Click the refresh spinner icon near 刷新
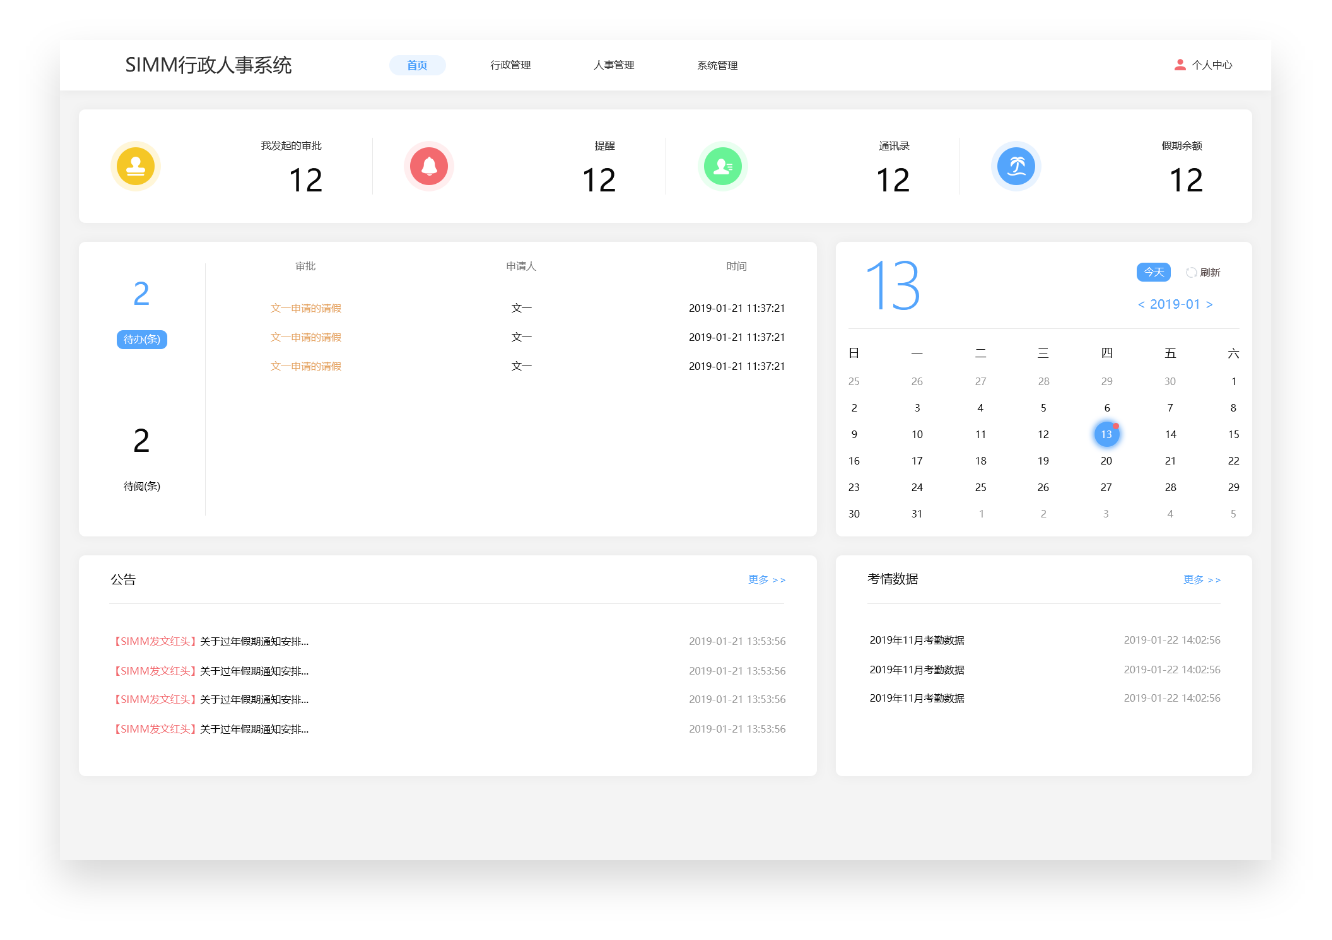The height and width of the screenshot is (940, 1332). (x=1191, y=272)
